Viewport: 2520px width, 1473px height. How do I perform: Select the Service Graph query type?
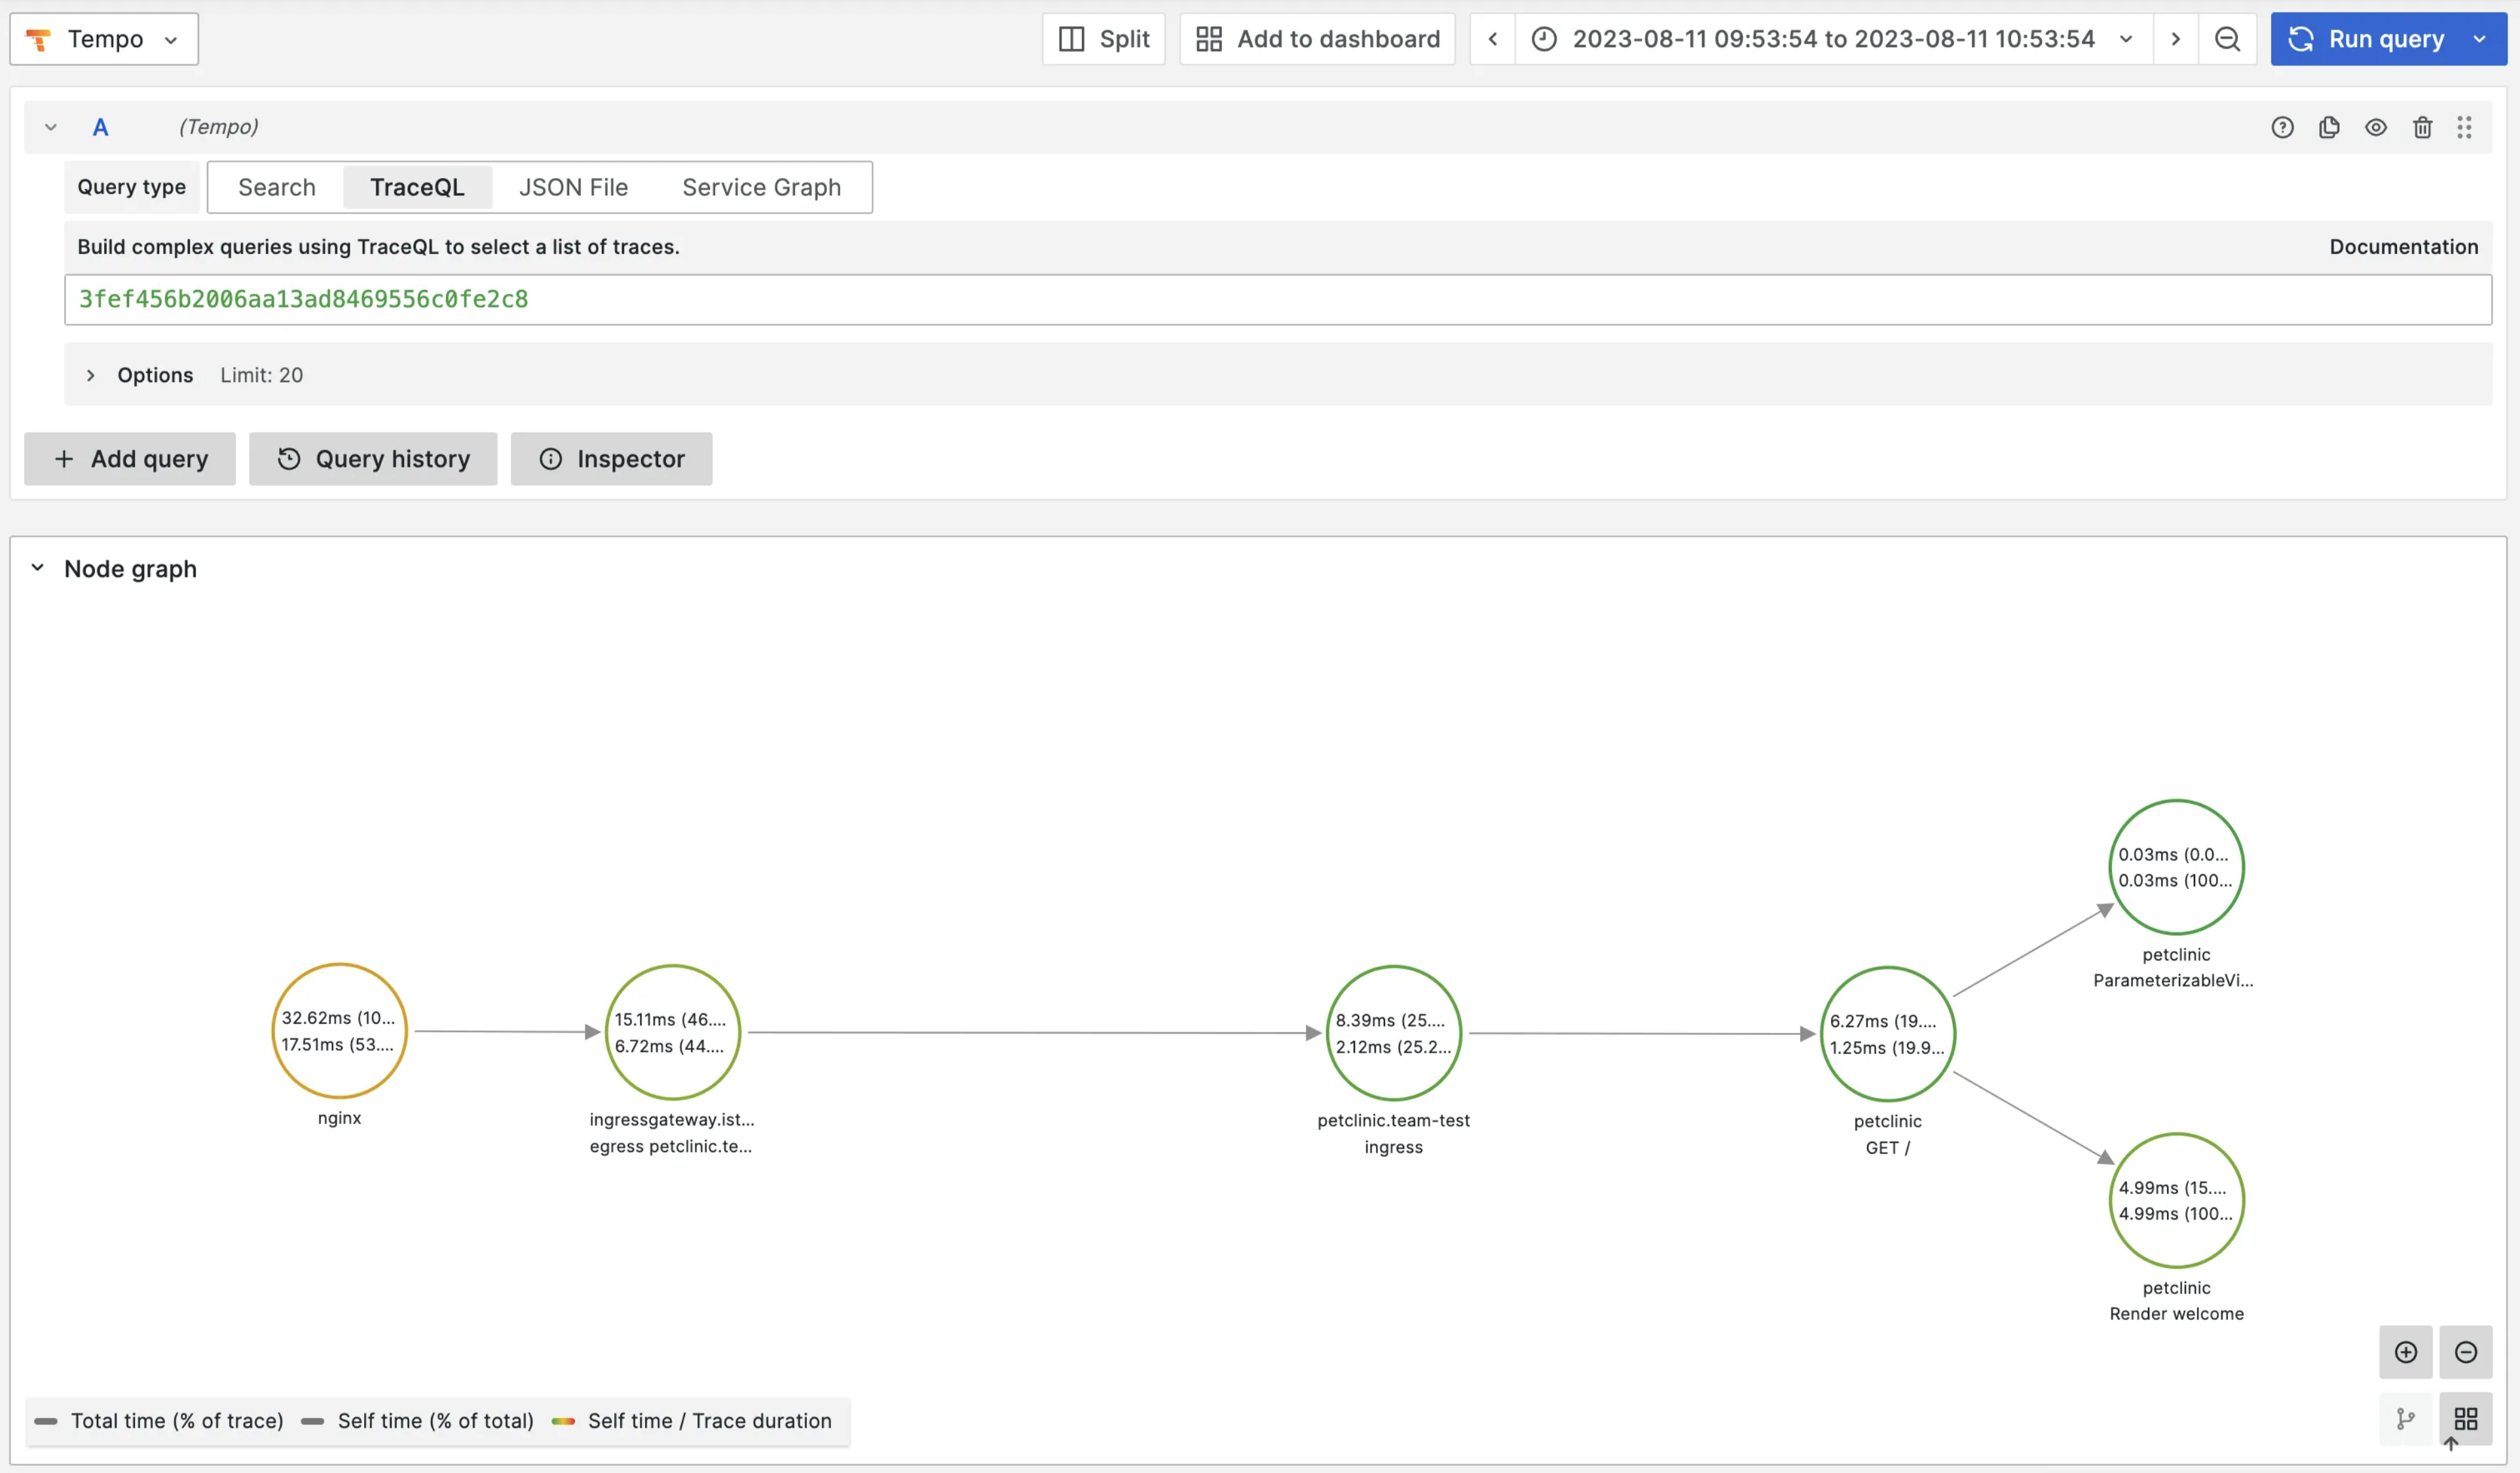pos(761,187)
